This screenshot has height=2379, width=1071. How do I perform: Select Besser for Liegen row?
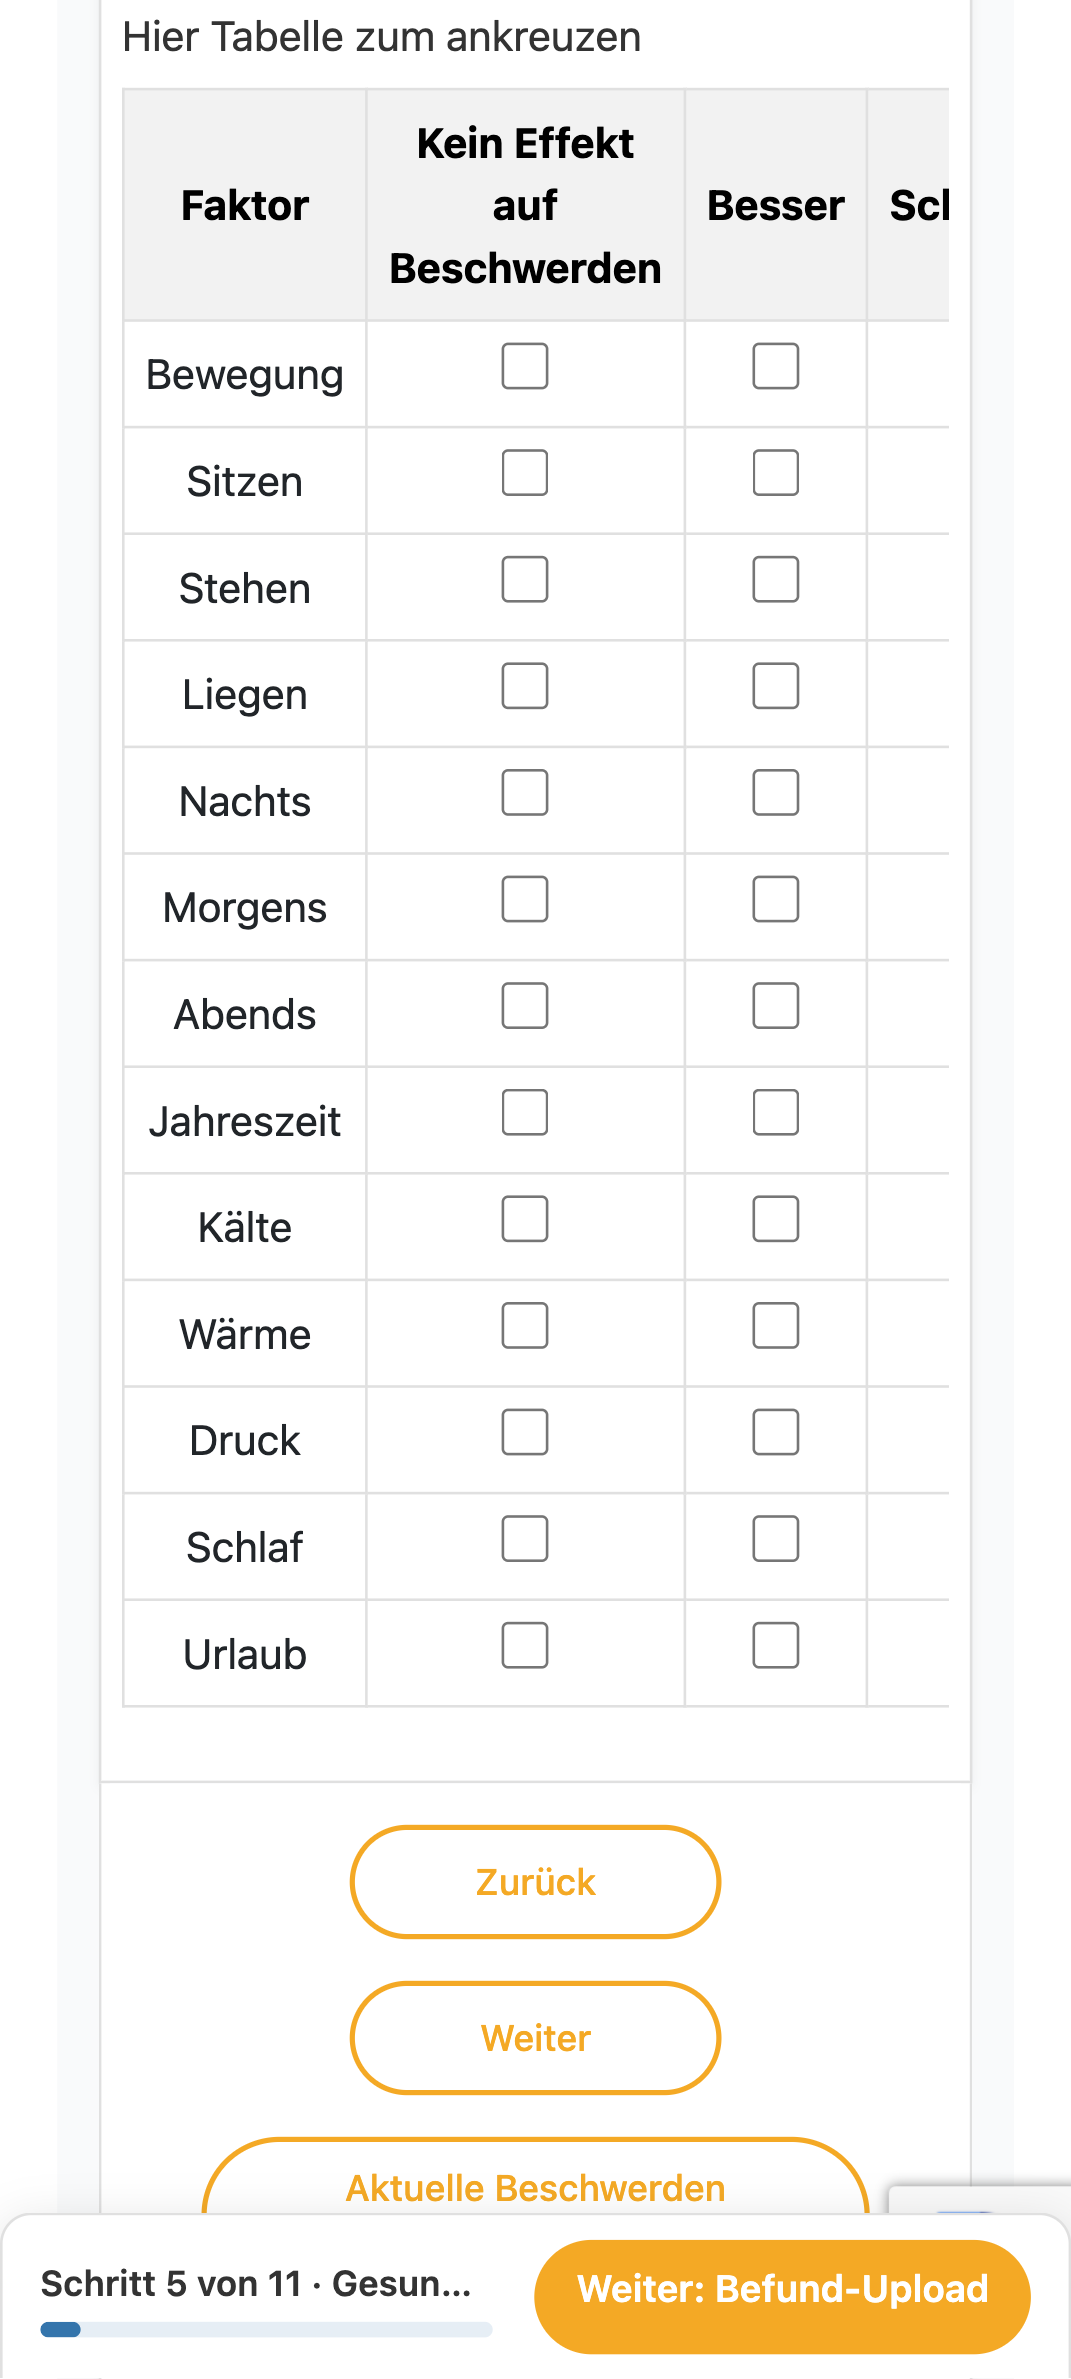(776, 686)
